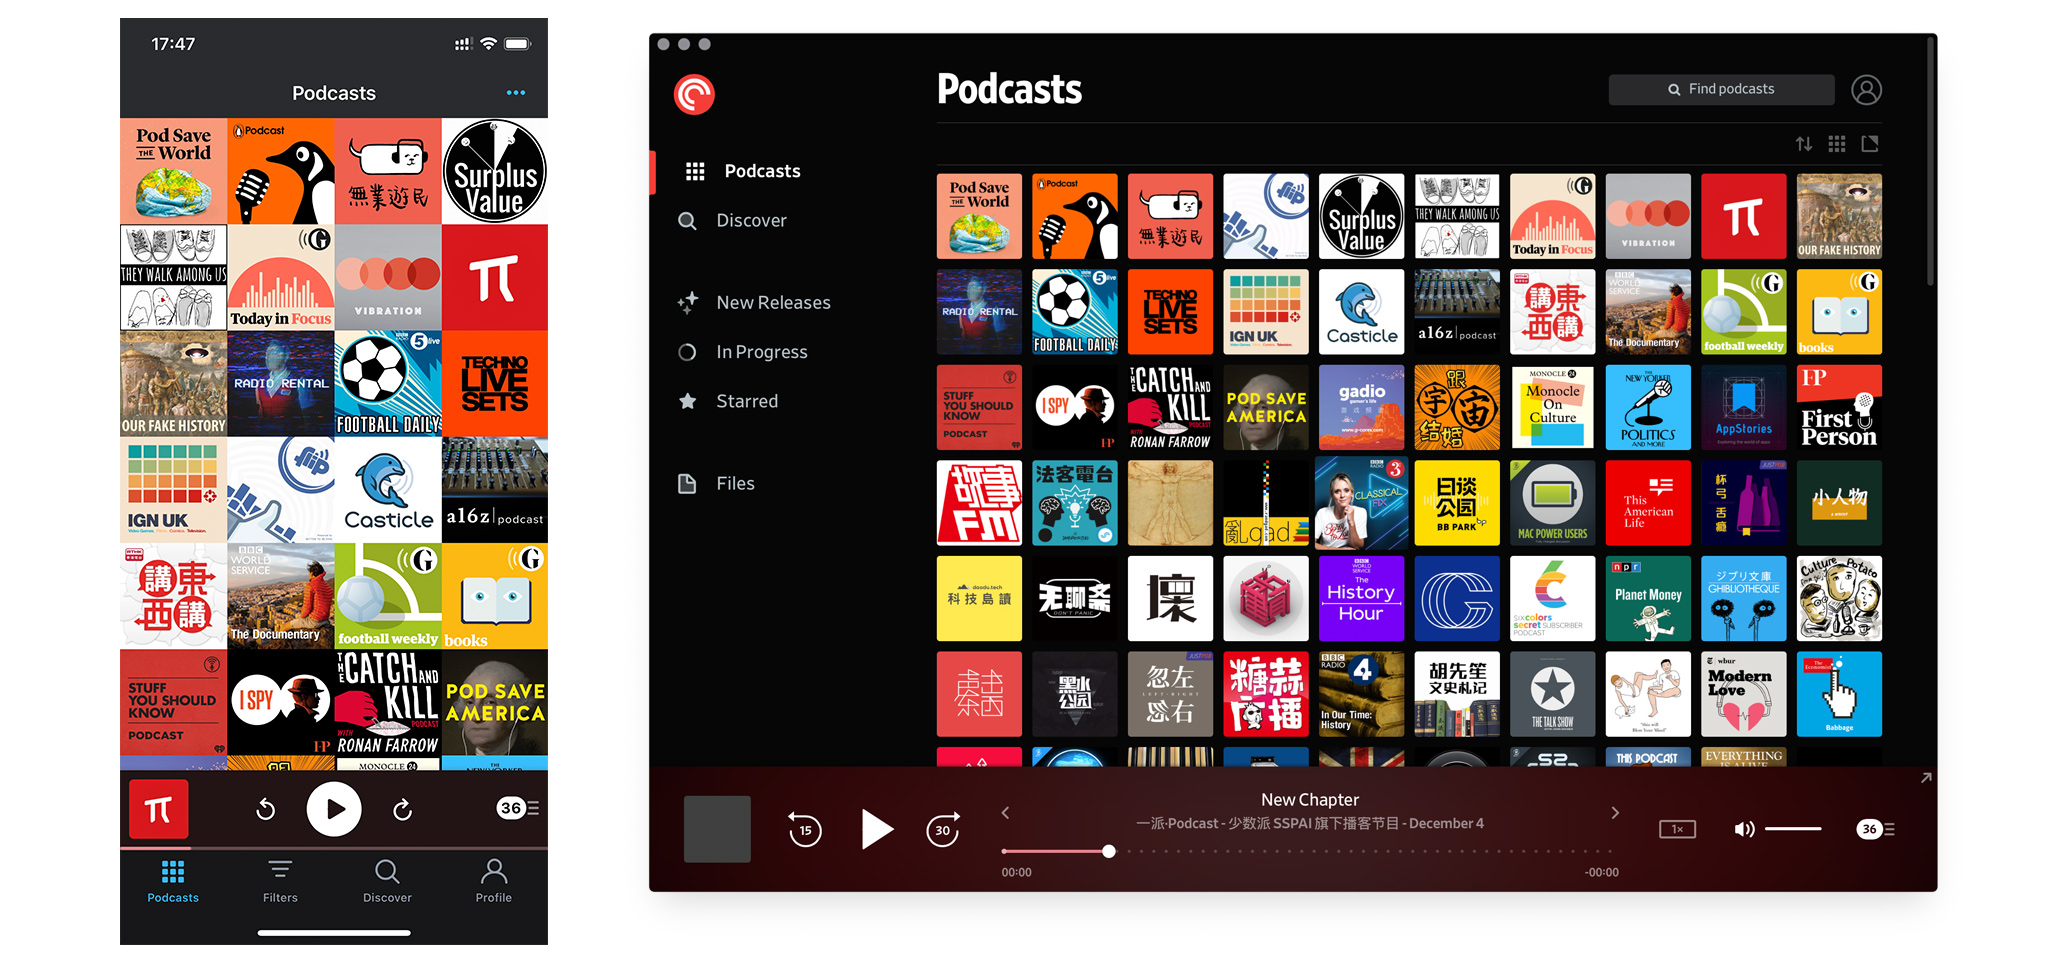Open Pod Save the World on desktop grid
The width and height of the screenshot is (2056, 960).
(979, 216)
